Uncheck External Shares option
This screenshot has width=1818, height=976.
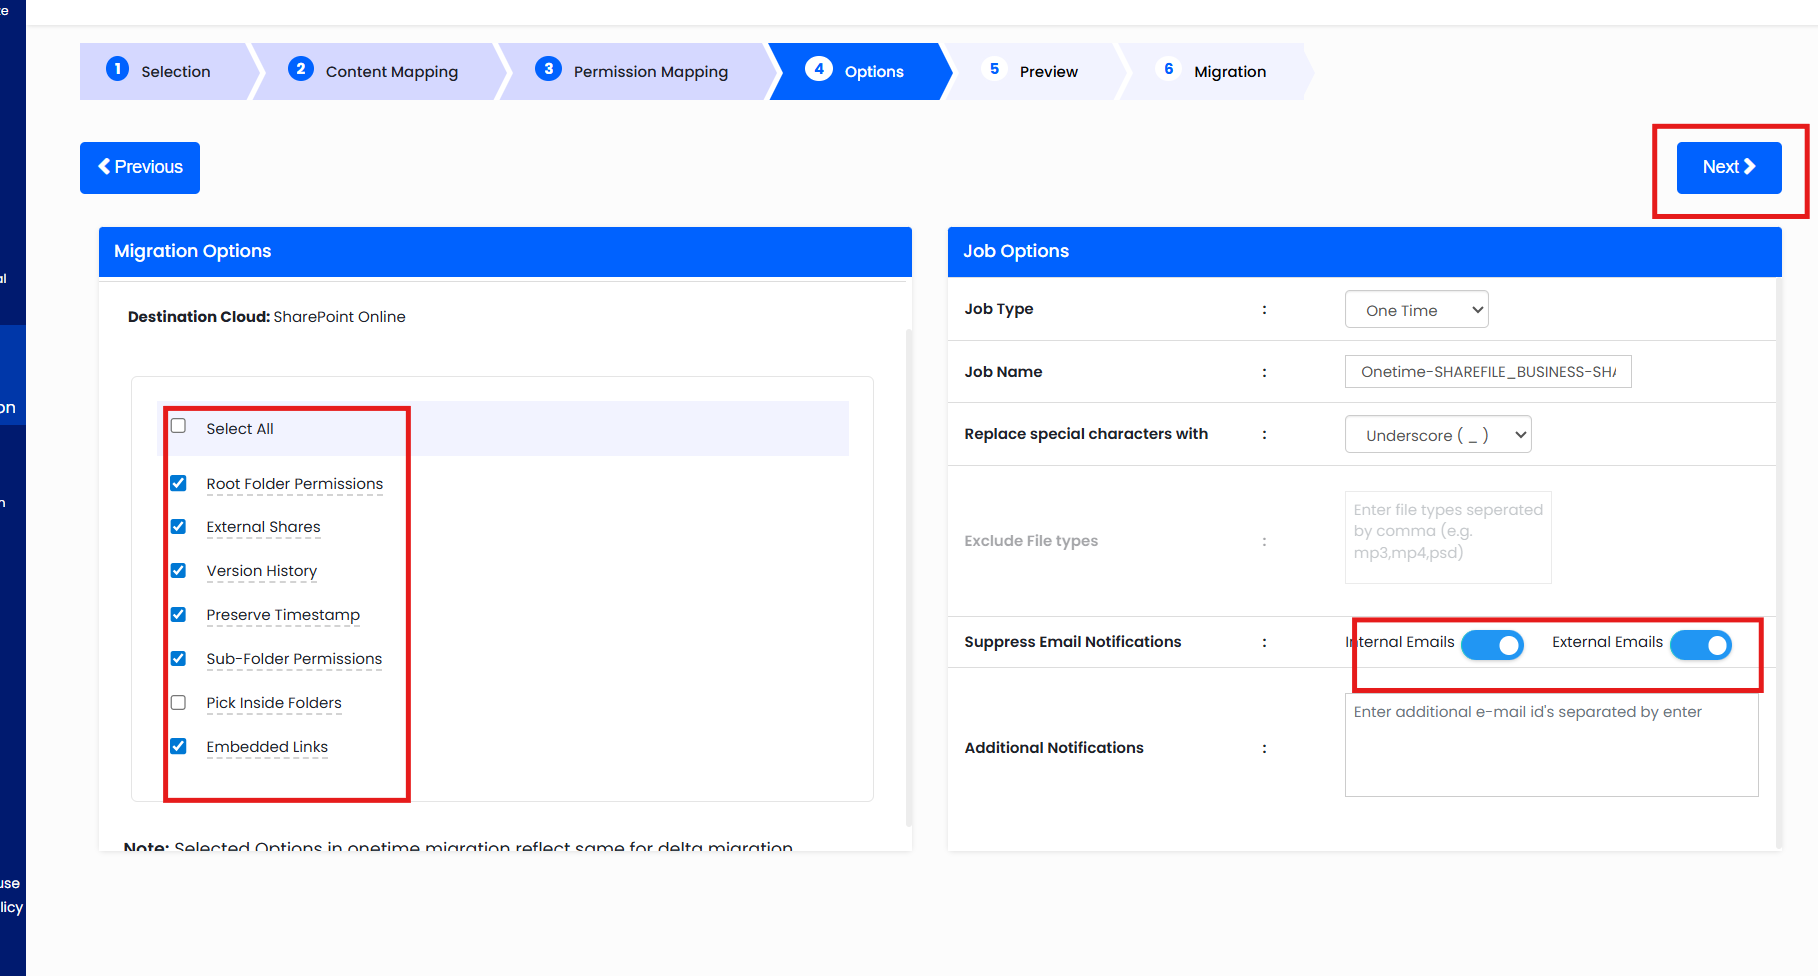coord(178,526)
